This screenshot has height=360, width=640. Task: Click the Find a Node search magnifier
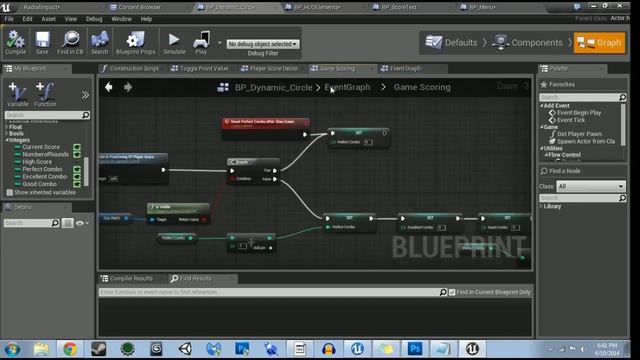coord(622,198)
